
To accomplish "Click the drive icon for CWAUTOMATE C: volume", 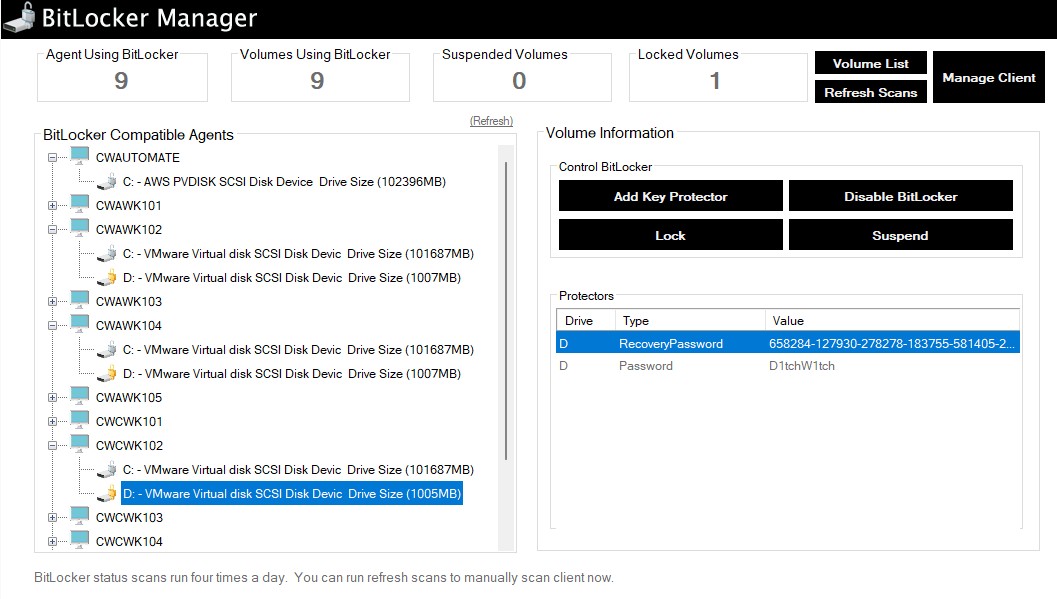I will tap(106, 182).
